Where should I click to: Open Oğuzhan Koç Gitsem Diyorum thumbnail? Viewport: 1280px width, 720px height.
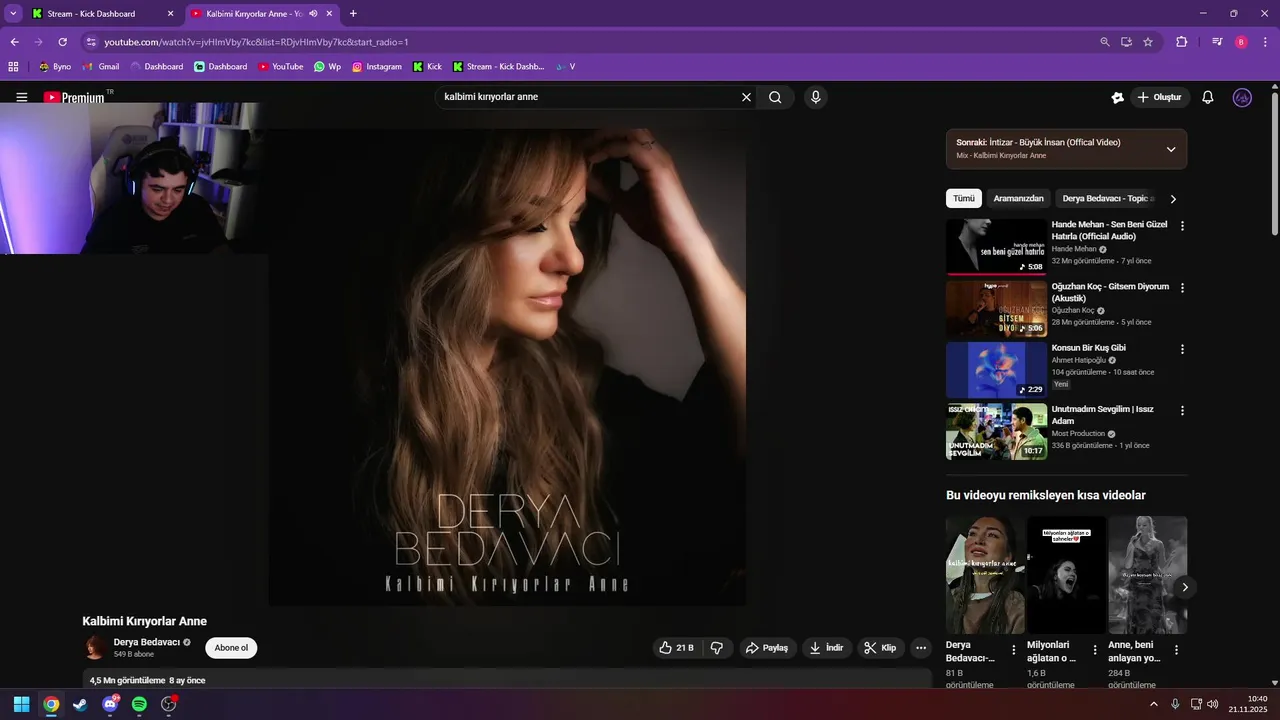tap(996, 308)
